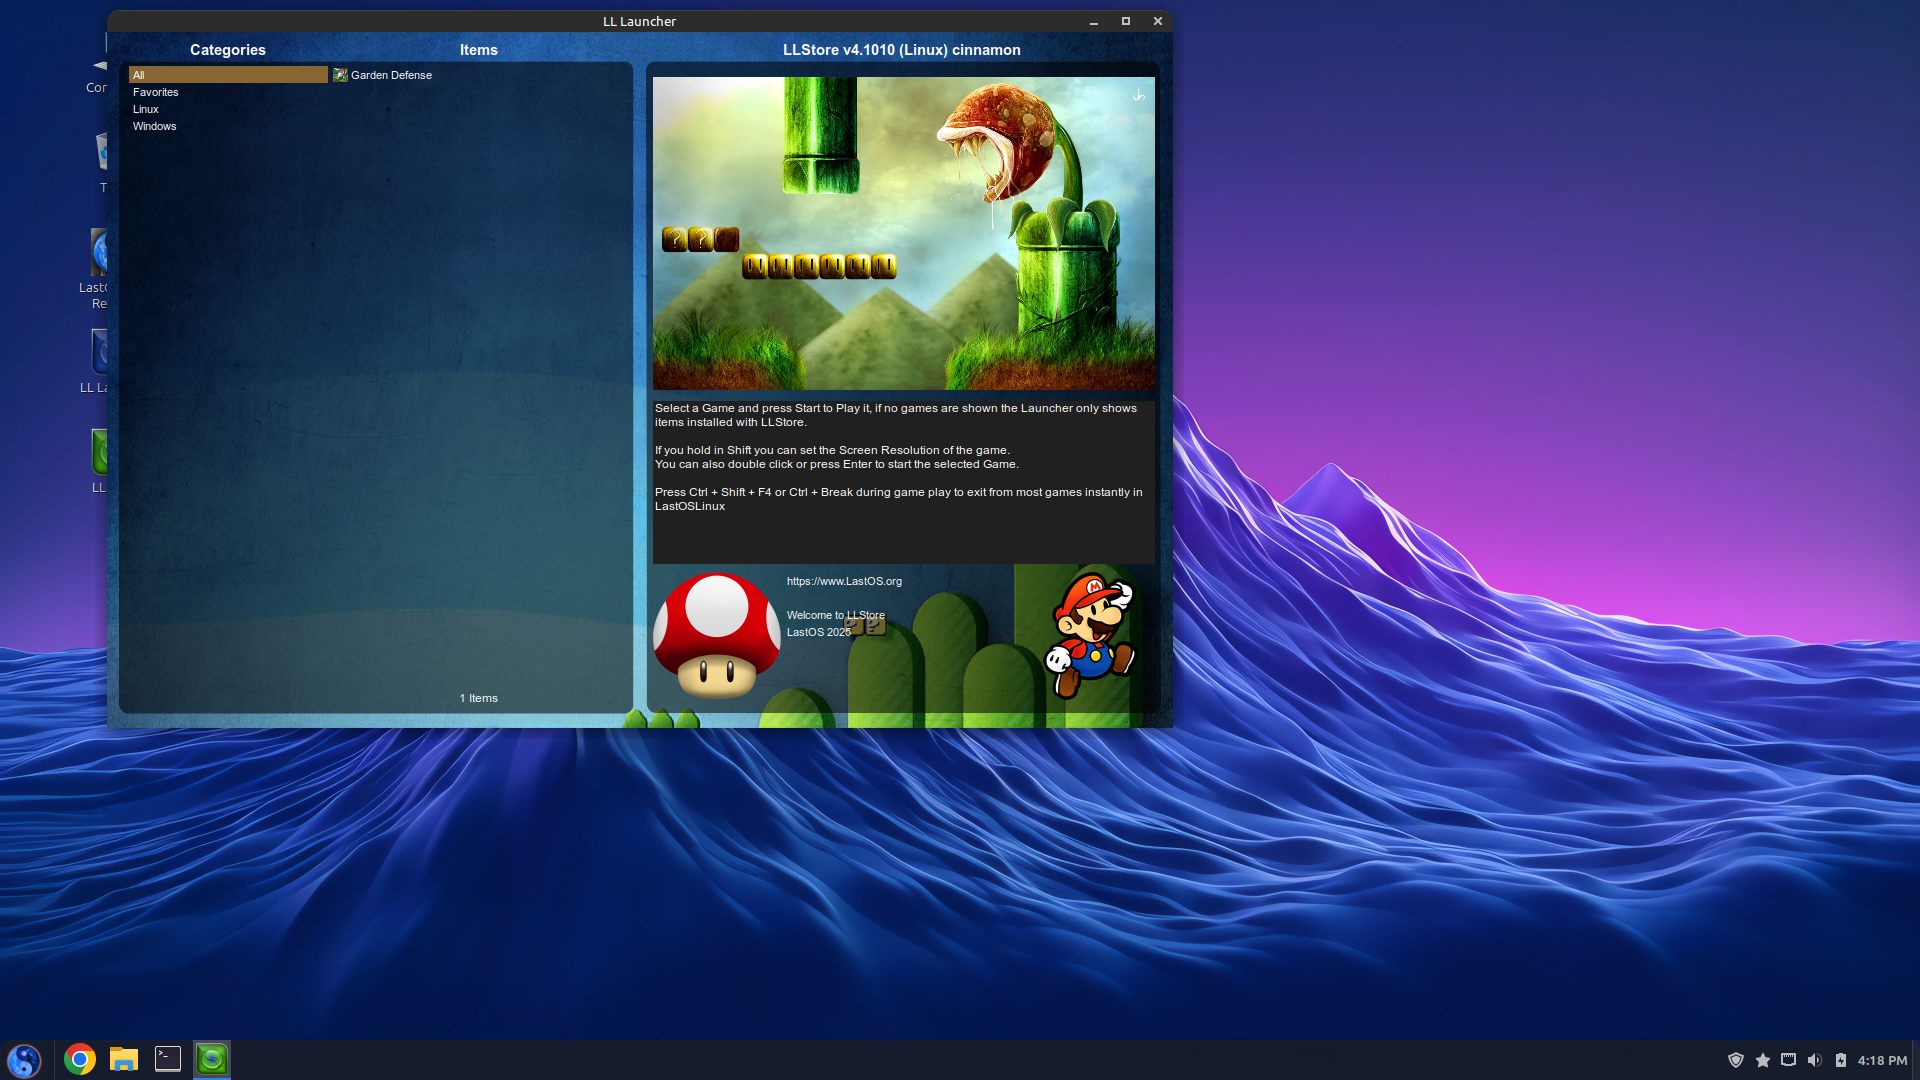Click the 'LastOS 2025' text
Viewport: 1920px width, 1080px height.
click(818, 632)
